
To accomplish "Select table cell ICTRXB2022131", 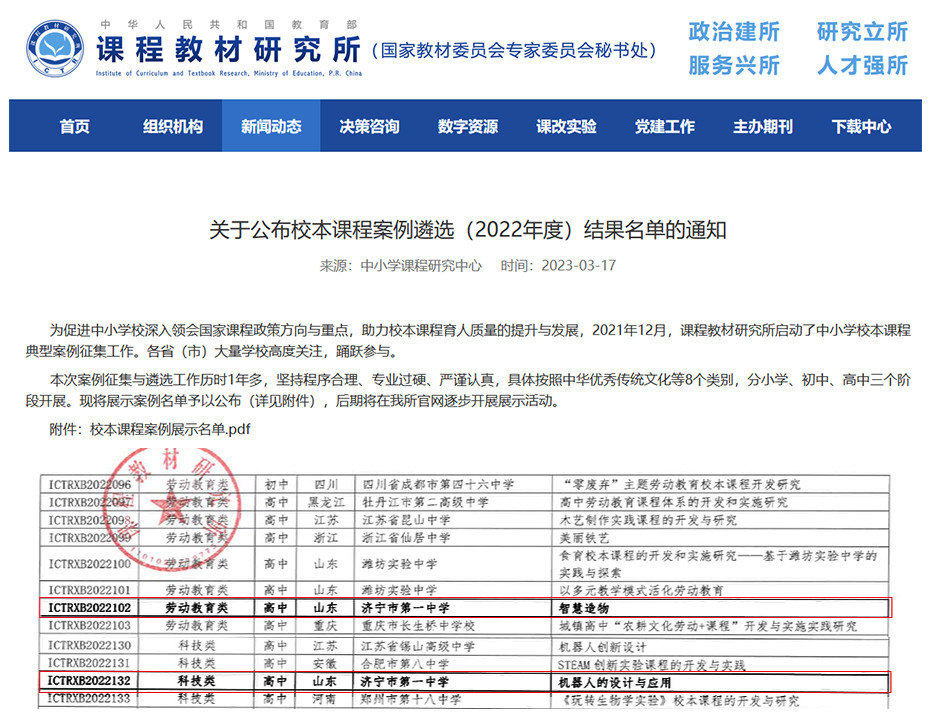I will pos(90,663).
